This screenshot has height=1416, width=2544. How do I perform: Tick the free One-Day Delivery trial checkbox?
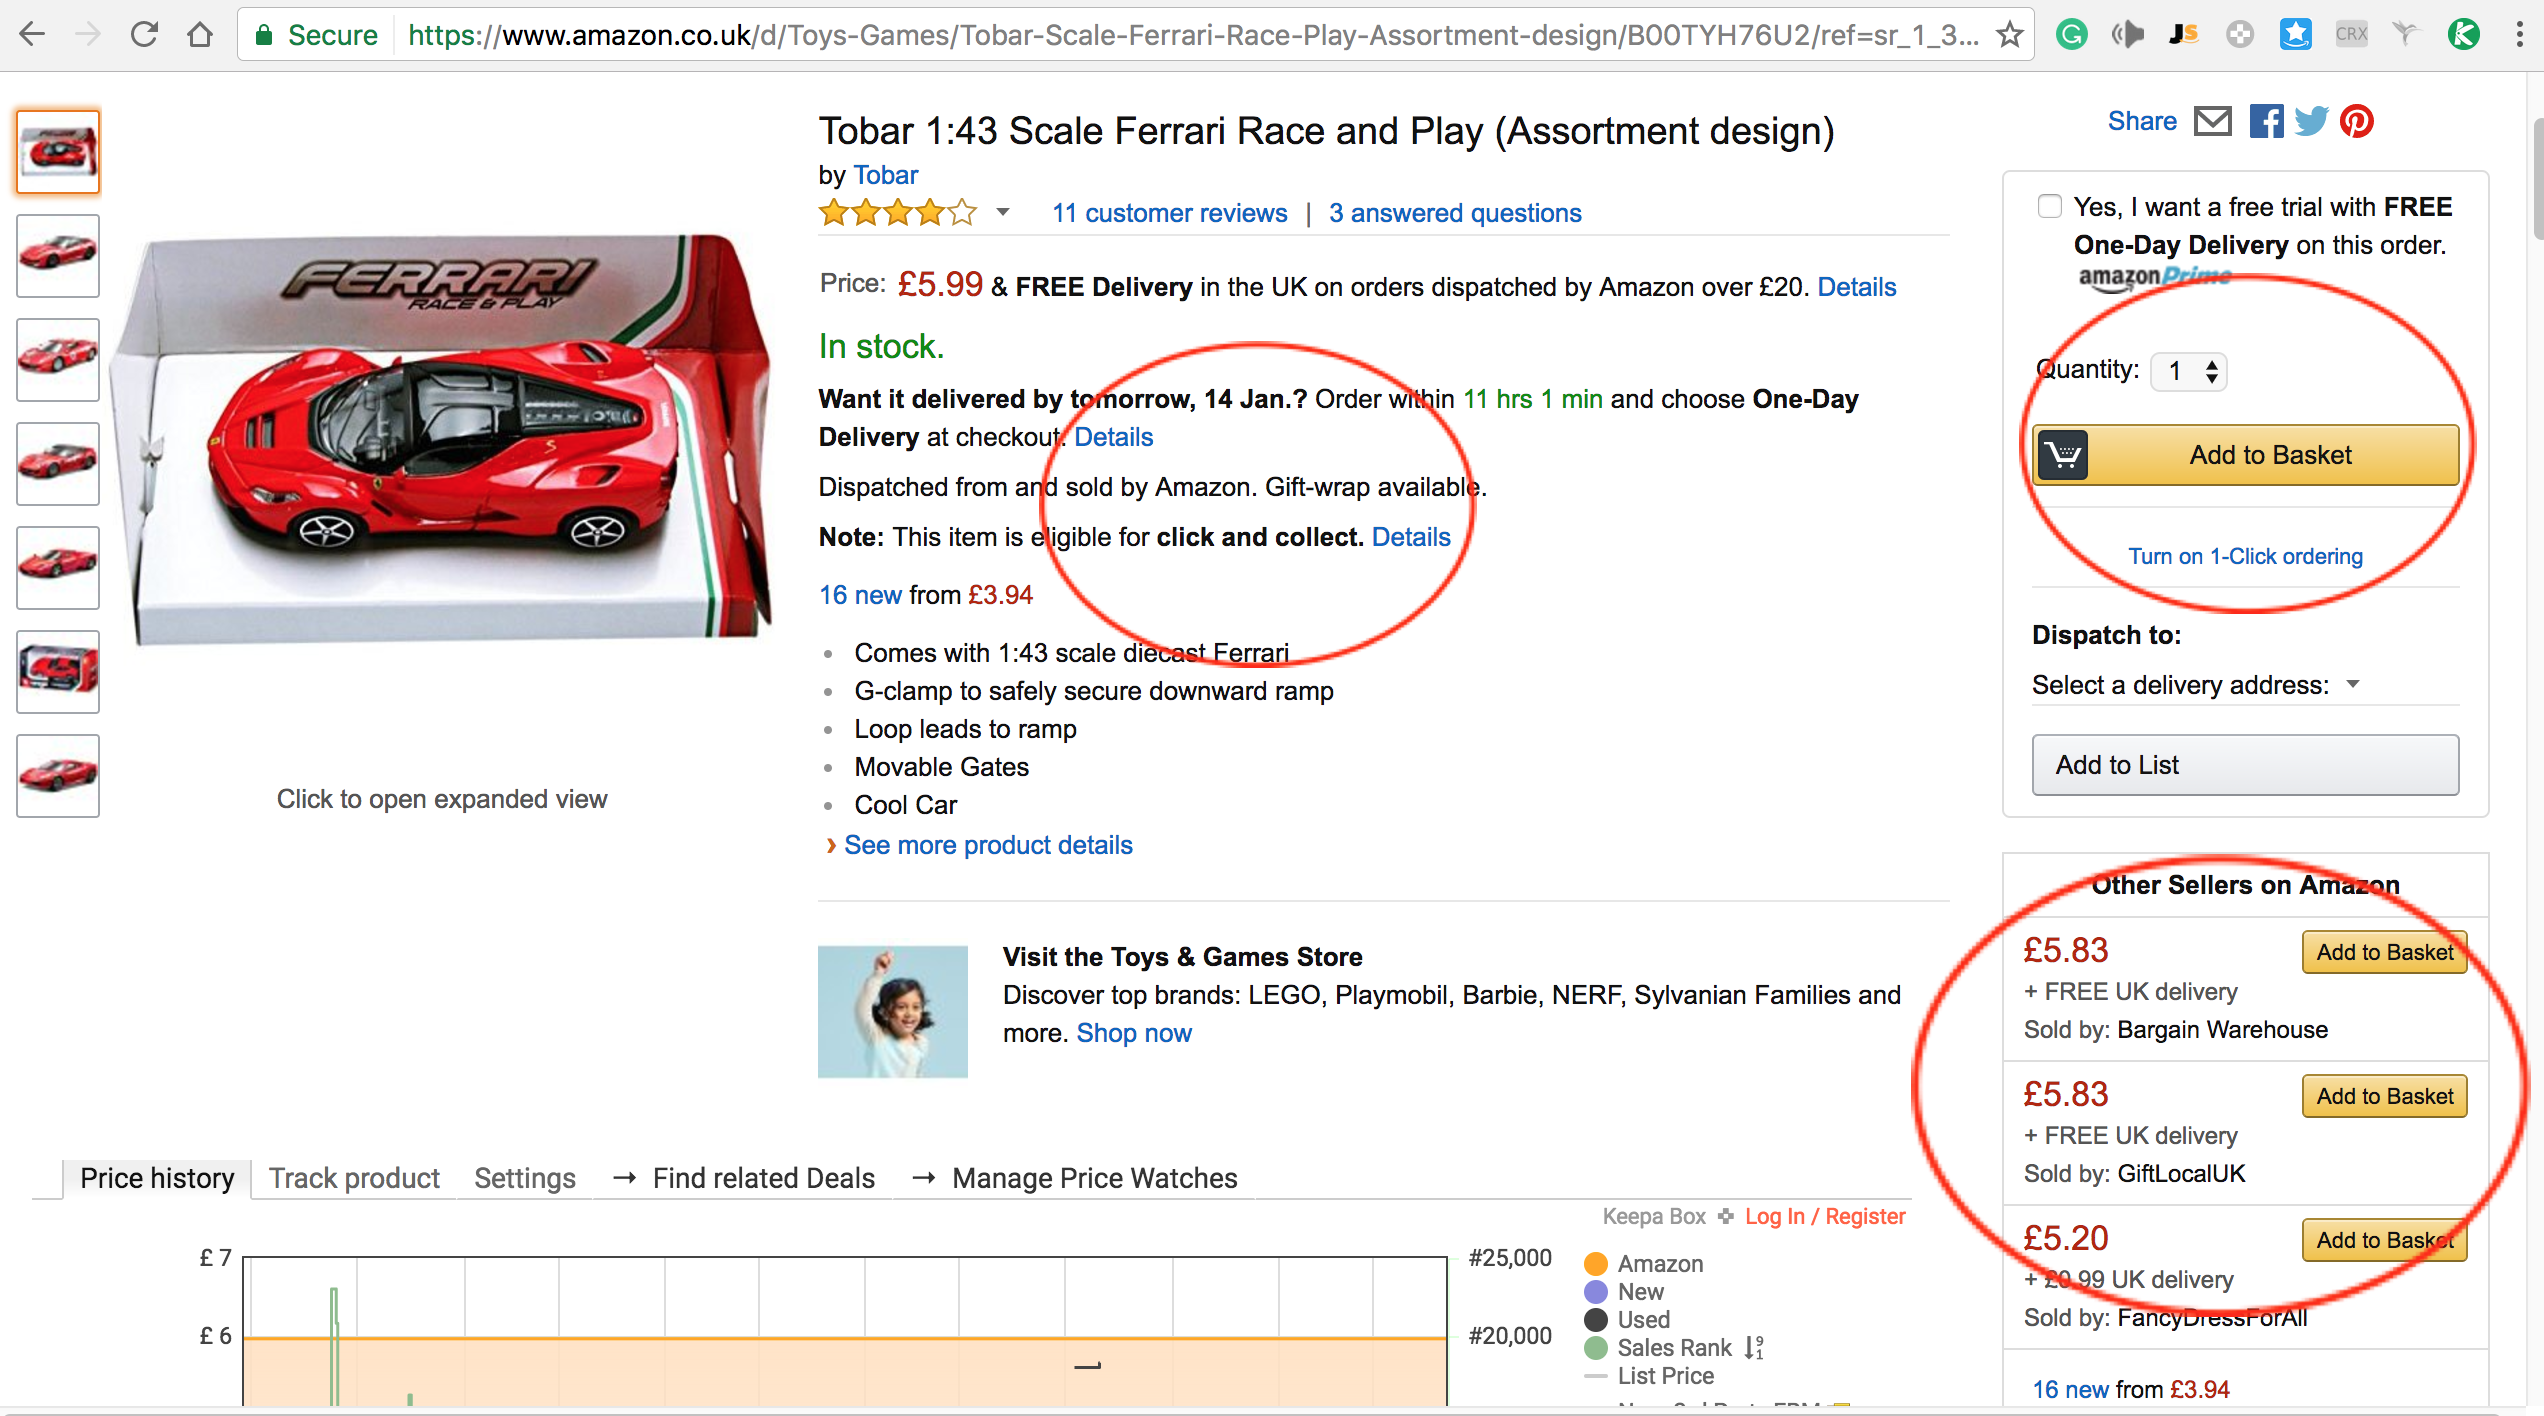point(2050,207)
